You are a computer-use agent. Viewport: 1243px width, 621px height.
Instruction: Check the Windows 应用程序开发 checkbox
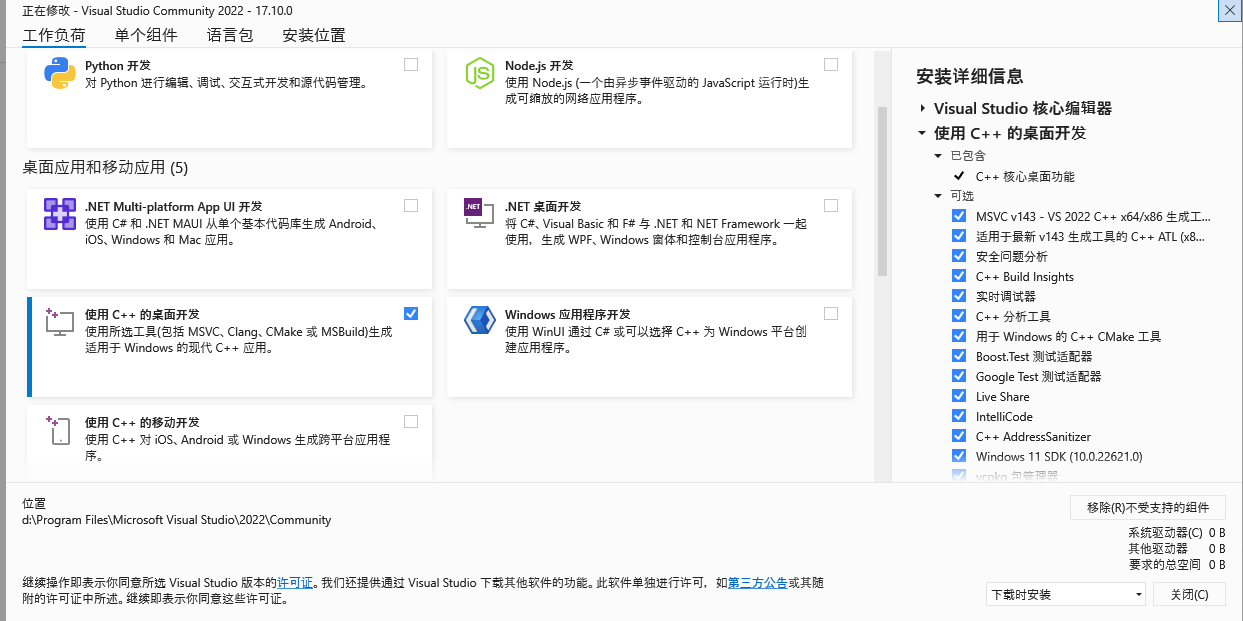(831, 313)
